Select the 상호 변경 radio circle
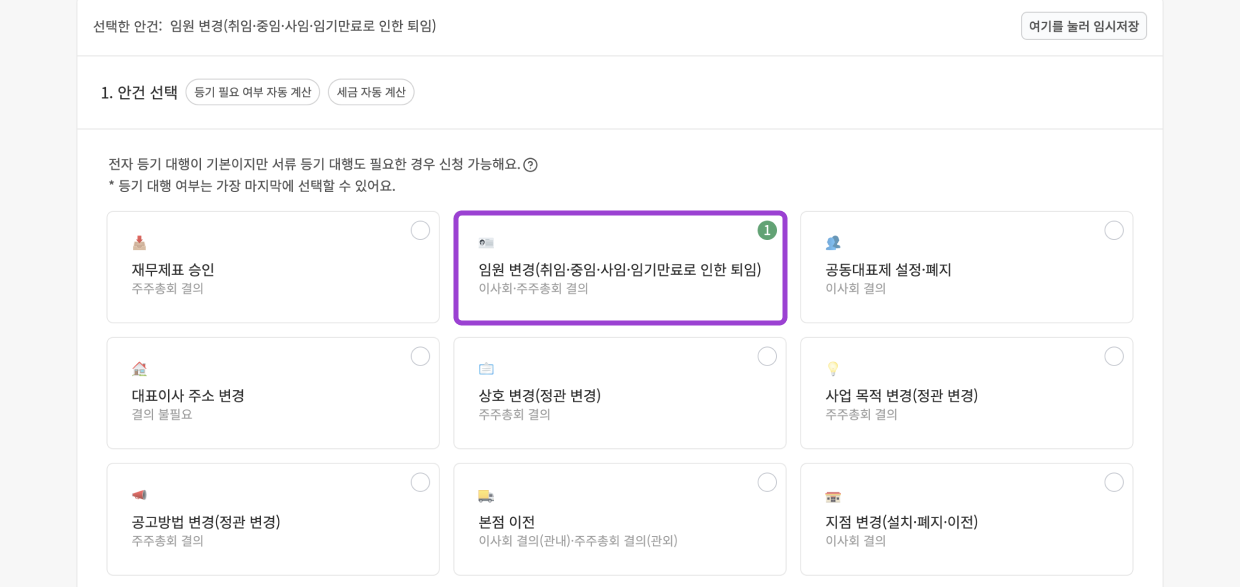 [x=767, y=356]
